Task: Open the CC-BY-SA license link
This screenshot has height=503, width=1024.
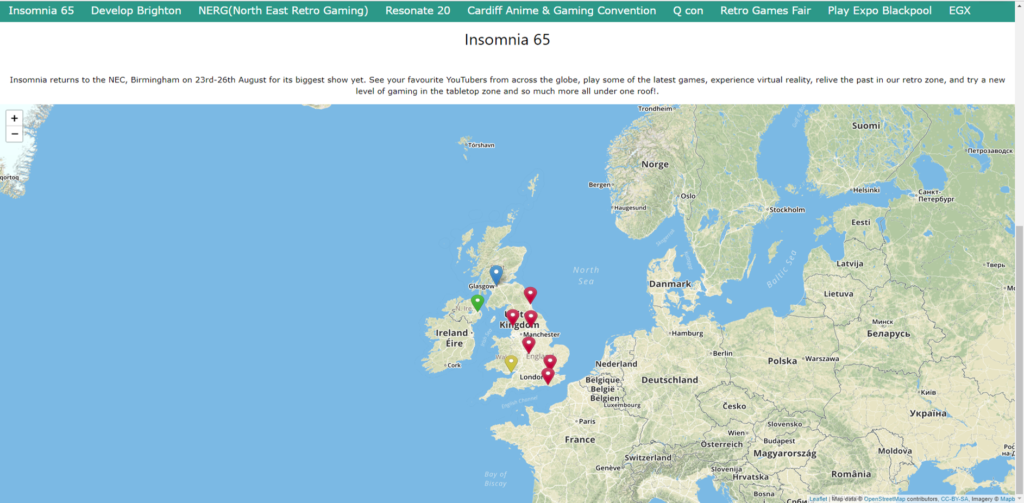Action: pos(954,498)
